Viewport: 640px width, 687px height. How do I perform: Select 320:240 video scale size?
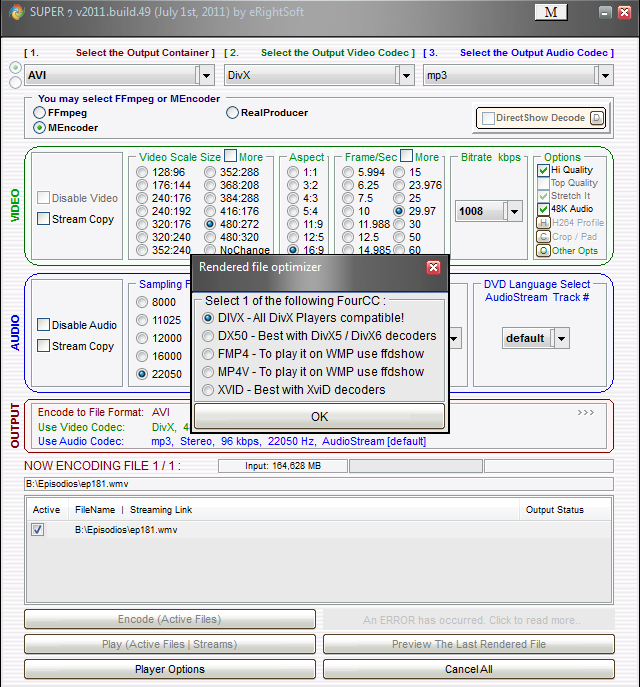tap(142, 237)
